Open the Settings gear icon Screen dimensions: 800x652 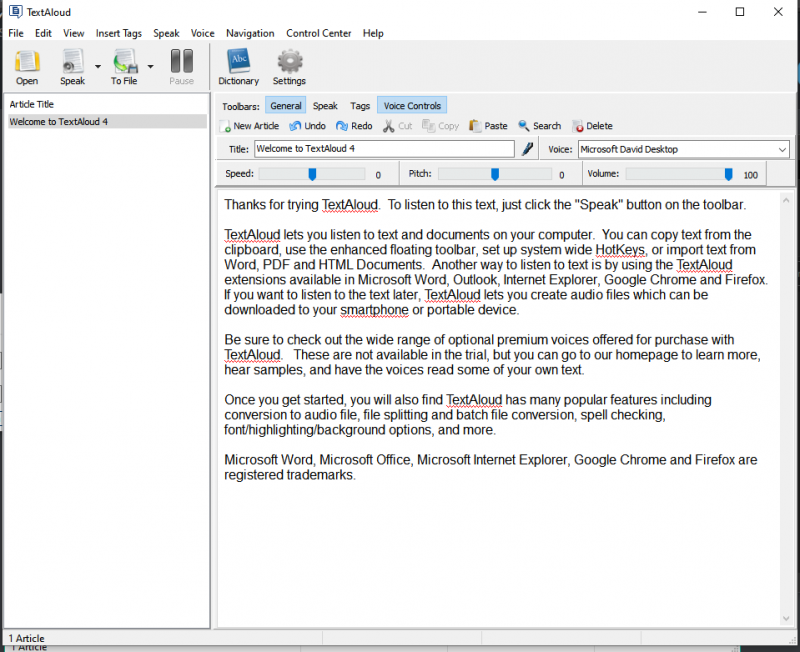pos(289,67)
